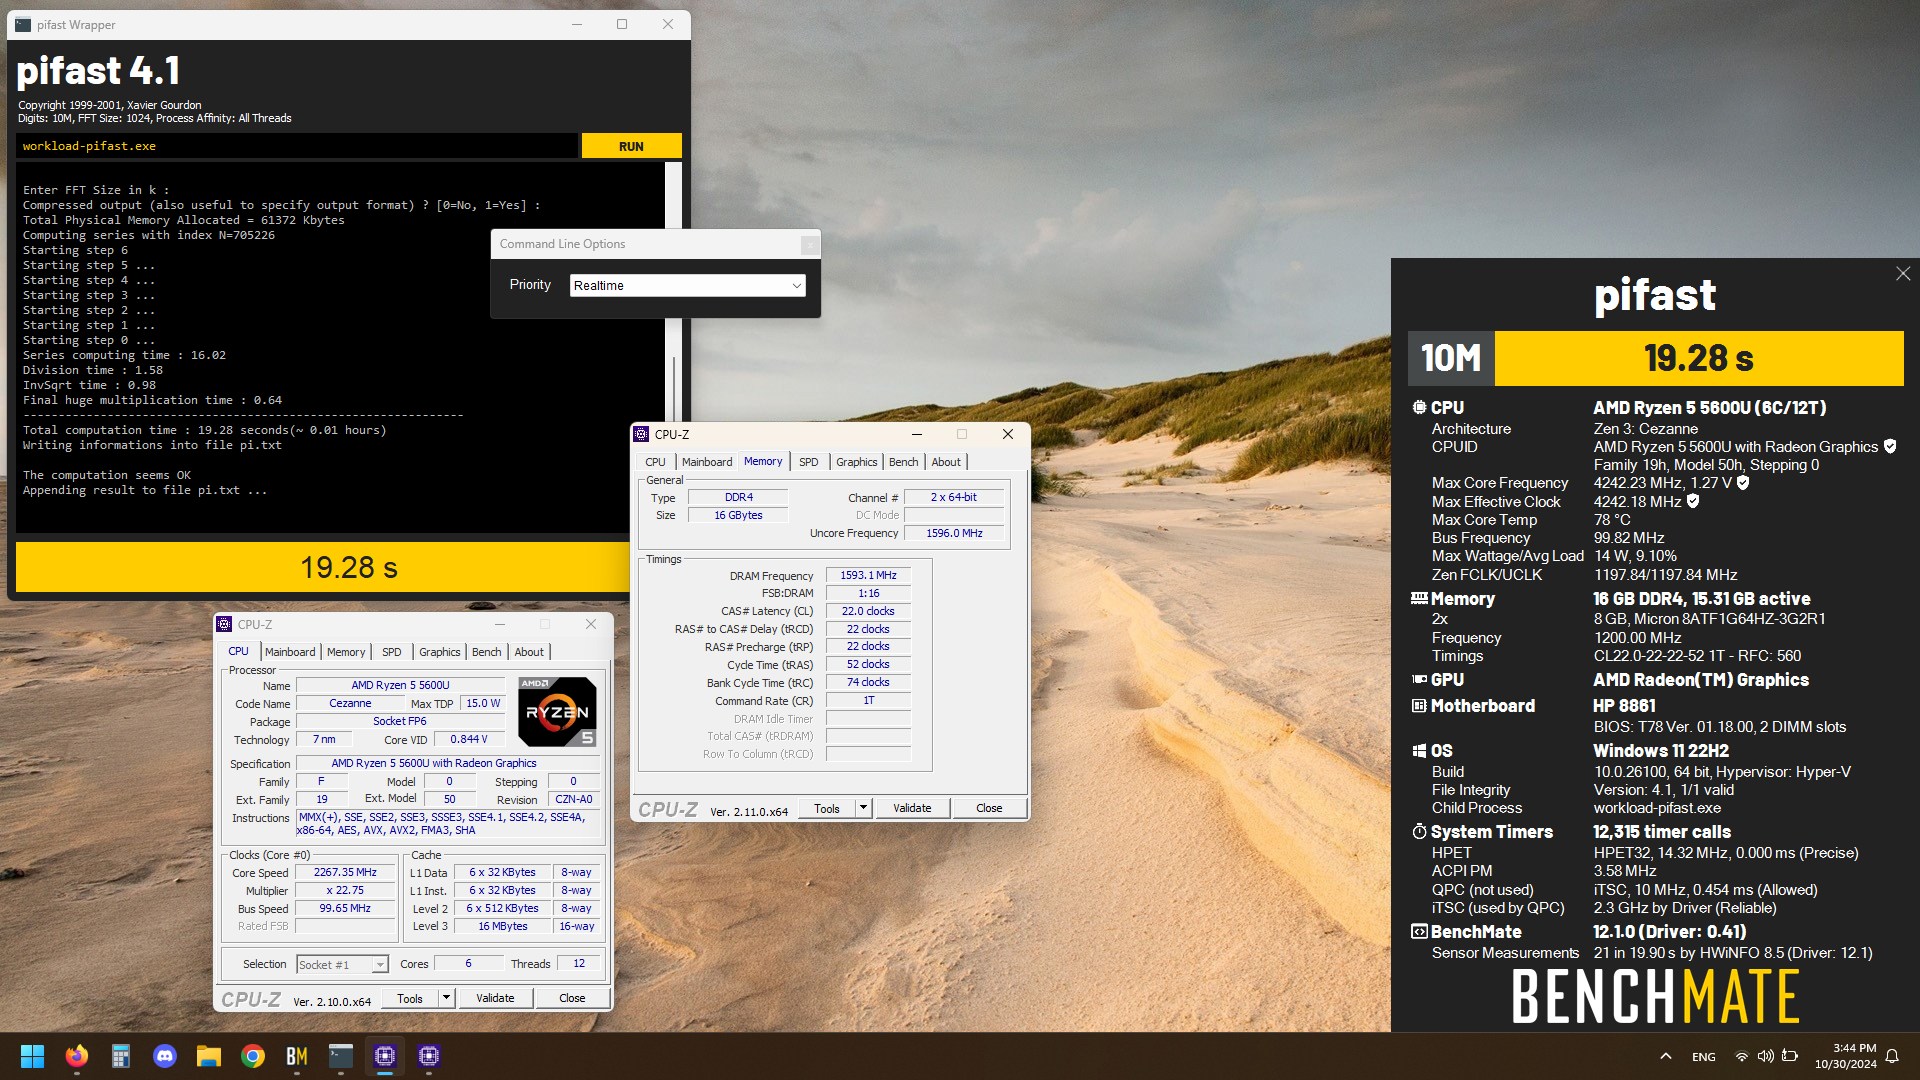Screen dimensions: 1920x1080
Task: Show hidden system tray icons
Action: [x=1665, y=1056]
